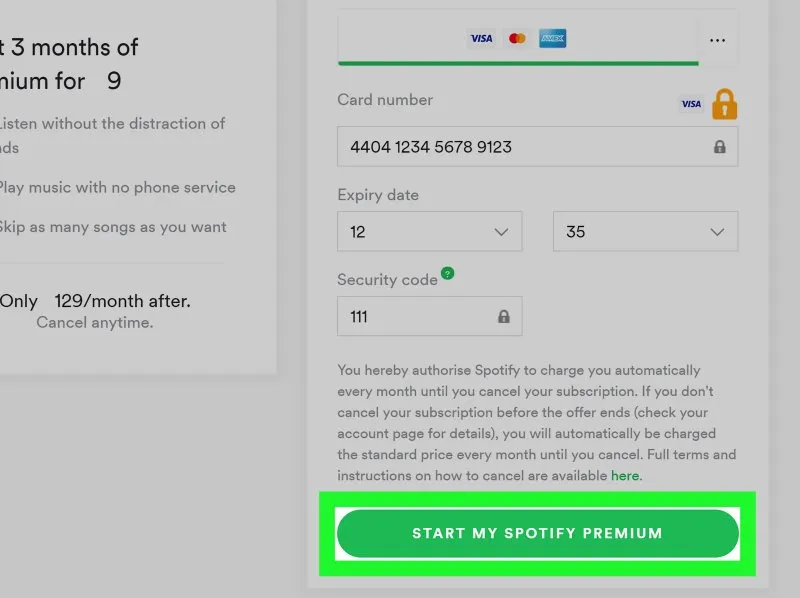Expand the expiry year dropdown showing 35
Screen dimensions: 800x598
645,232
